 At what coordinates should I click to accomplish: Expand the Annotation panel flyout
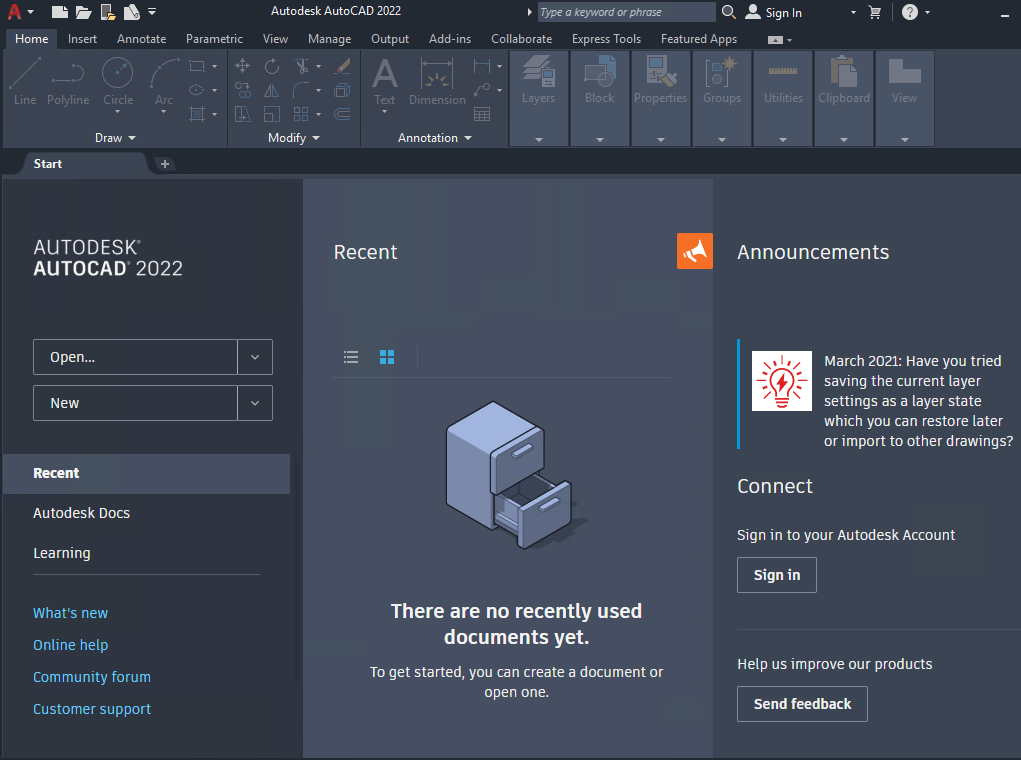[x=434, y=138]
